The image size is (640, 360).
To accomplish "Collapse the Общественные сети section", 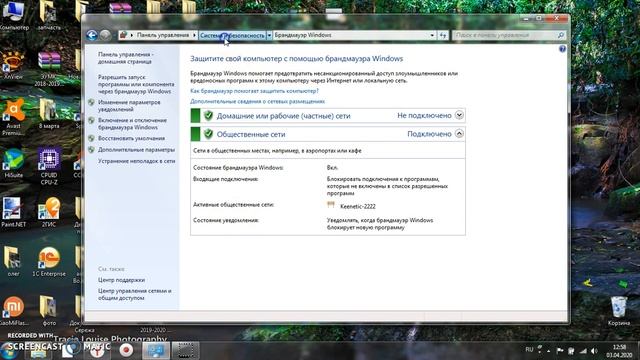I will [x=459, y=133].
